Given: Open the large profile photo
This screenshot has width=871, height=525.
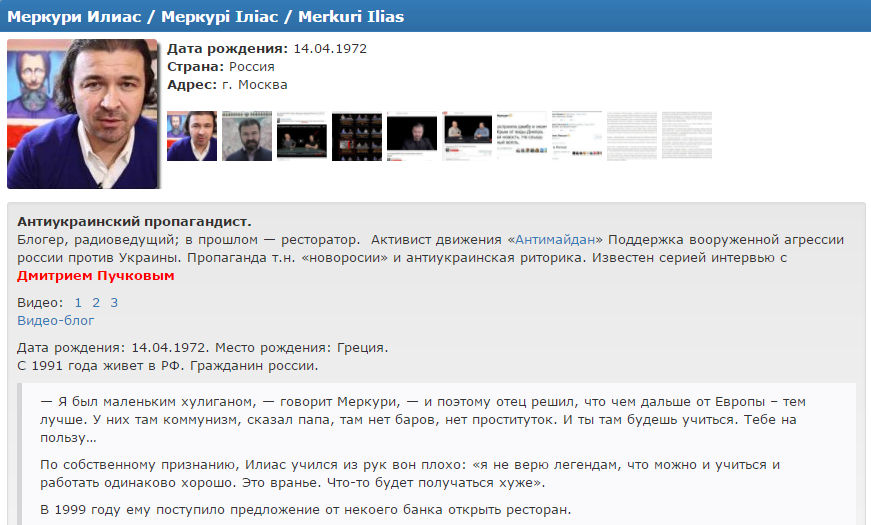Looking at the screenshot, I should pos(83,114).
